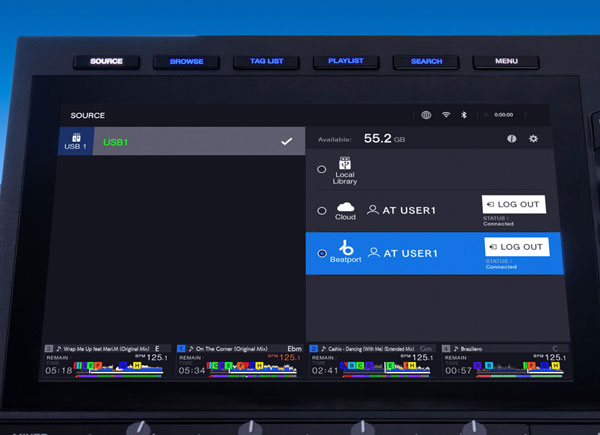Click the user icon in Beatport row

pyautogui.click(x=373, y=253)
